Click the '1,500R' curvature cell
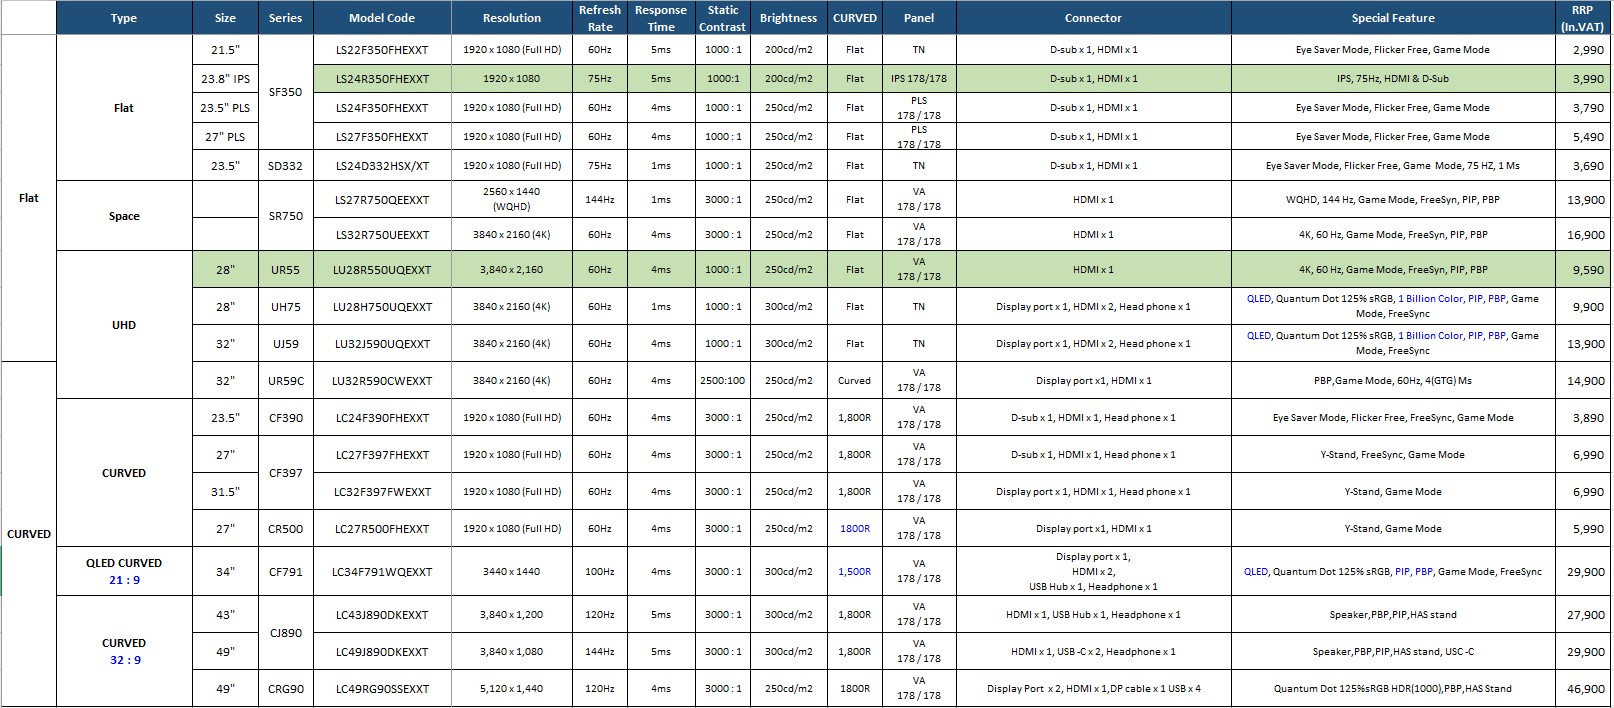 (x=855, y=572)
